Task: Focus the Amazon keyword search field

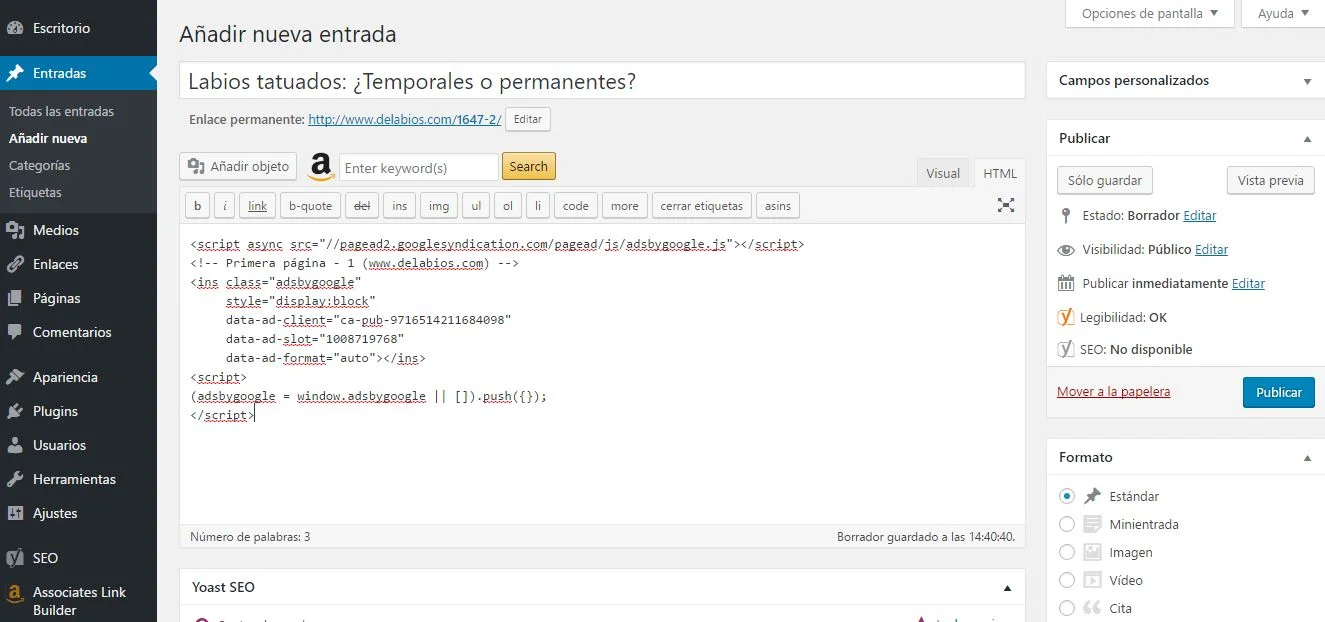Action: click(418, 167)
